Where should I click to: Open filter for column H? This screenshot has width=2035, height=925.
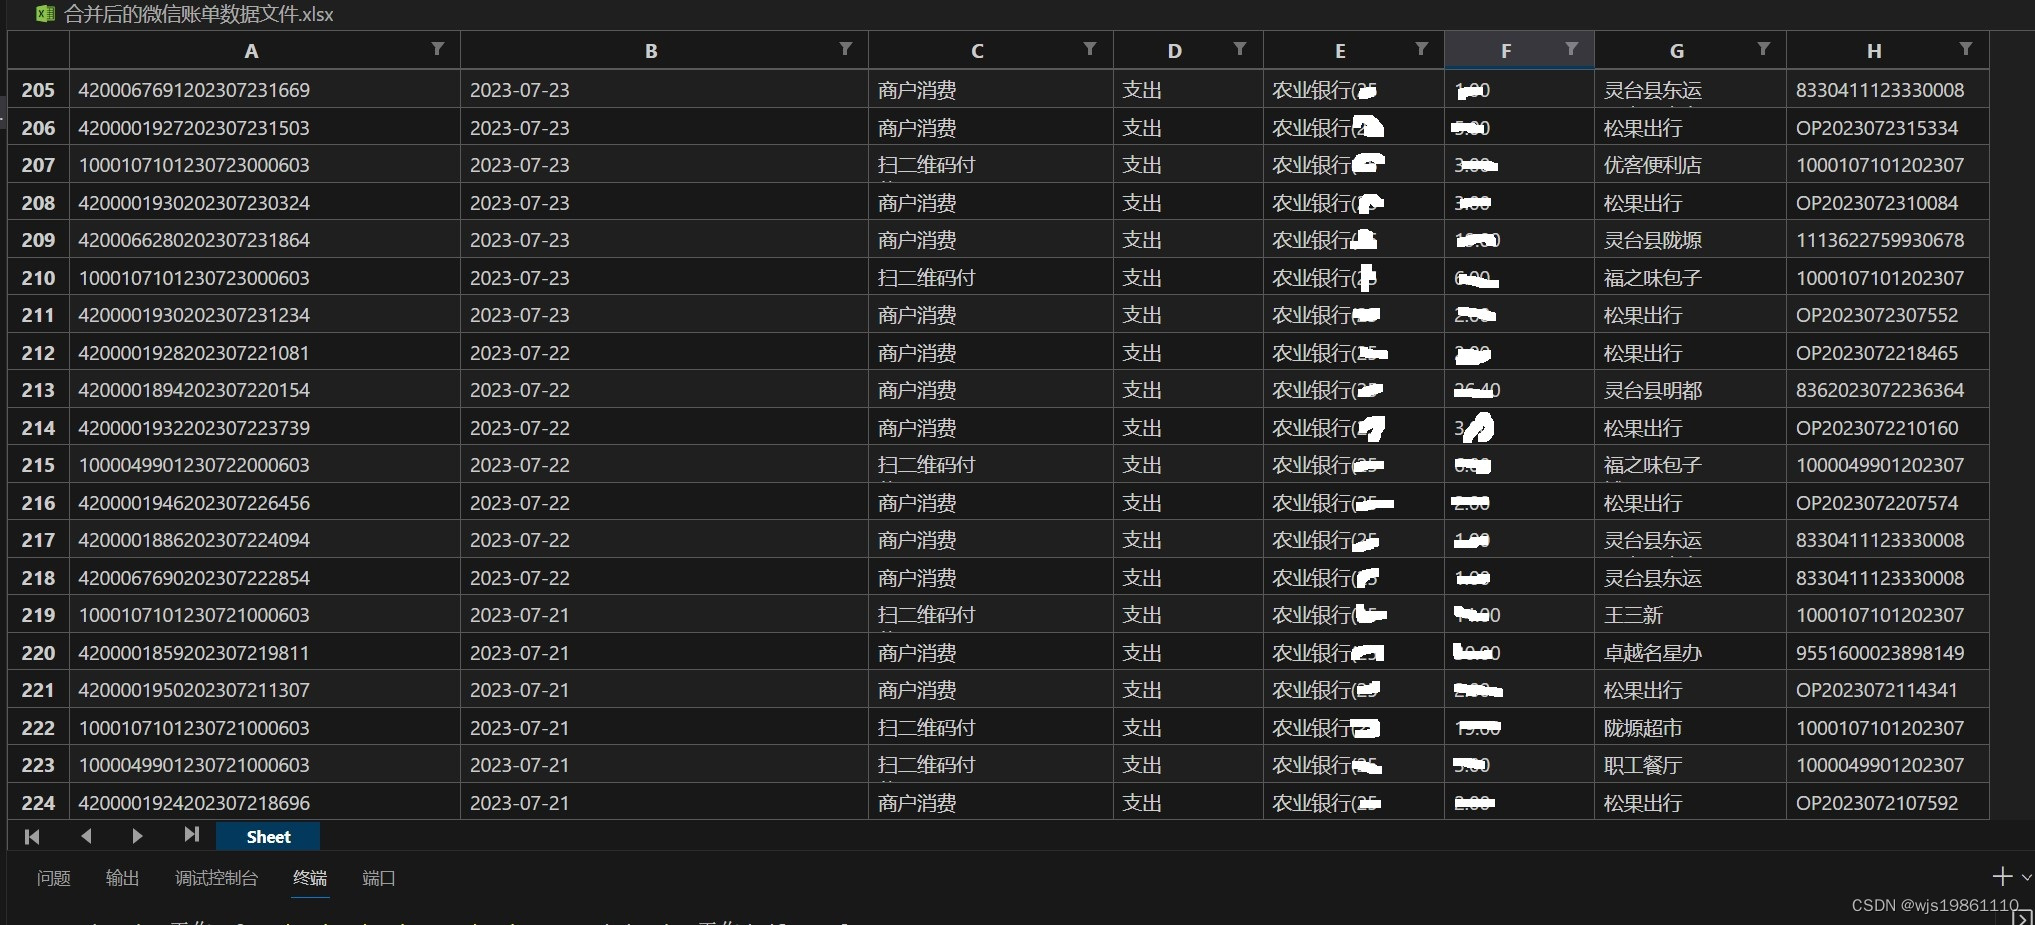tap(1966, 49)
